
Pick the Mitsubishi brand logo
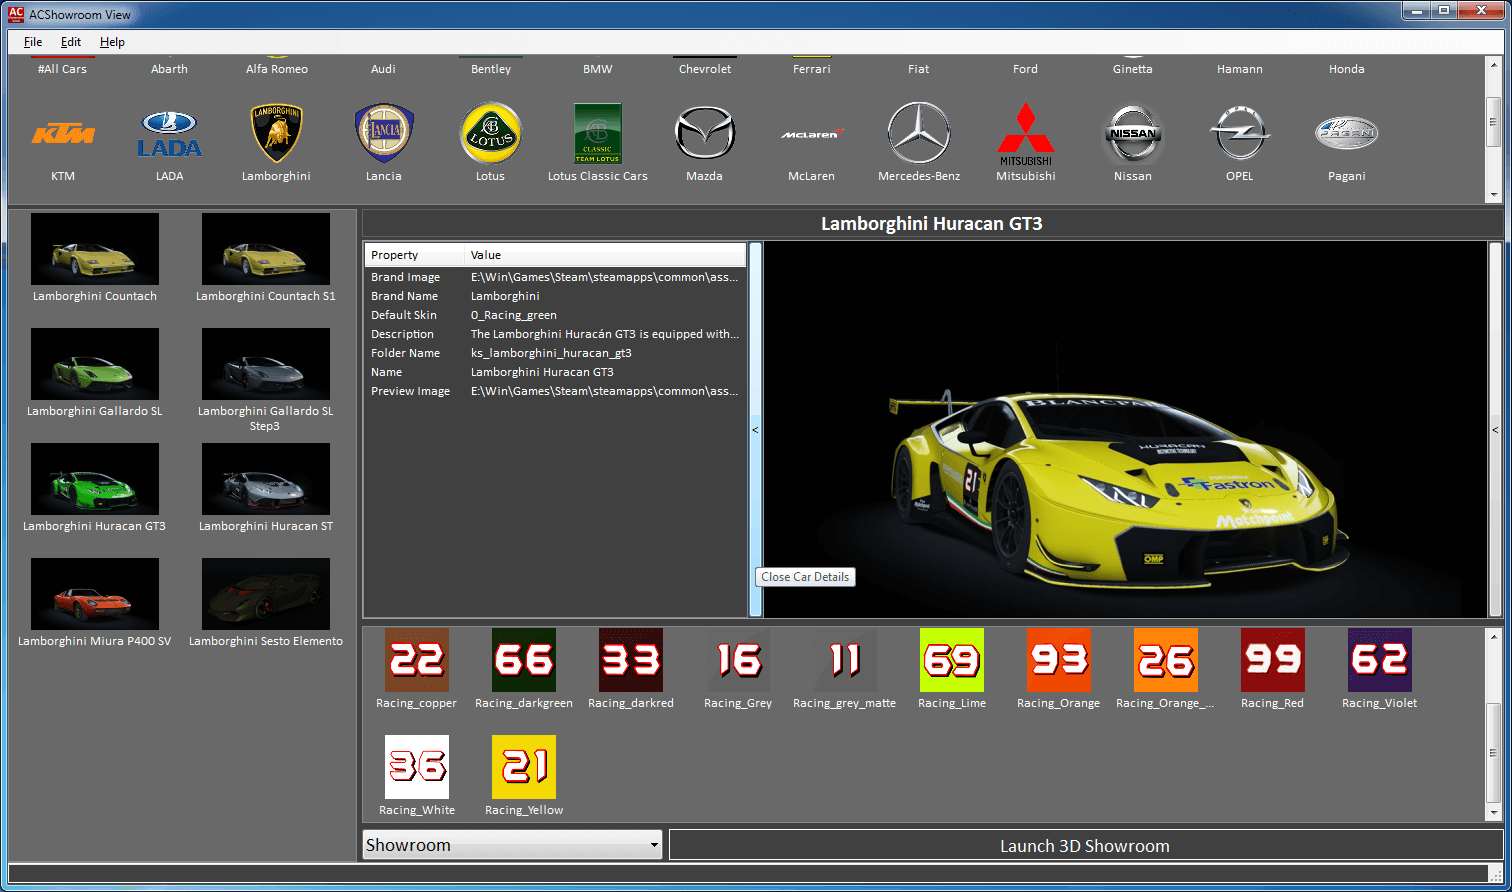coord(1025,134)
